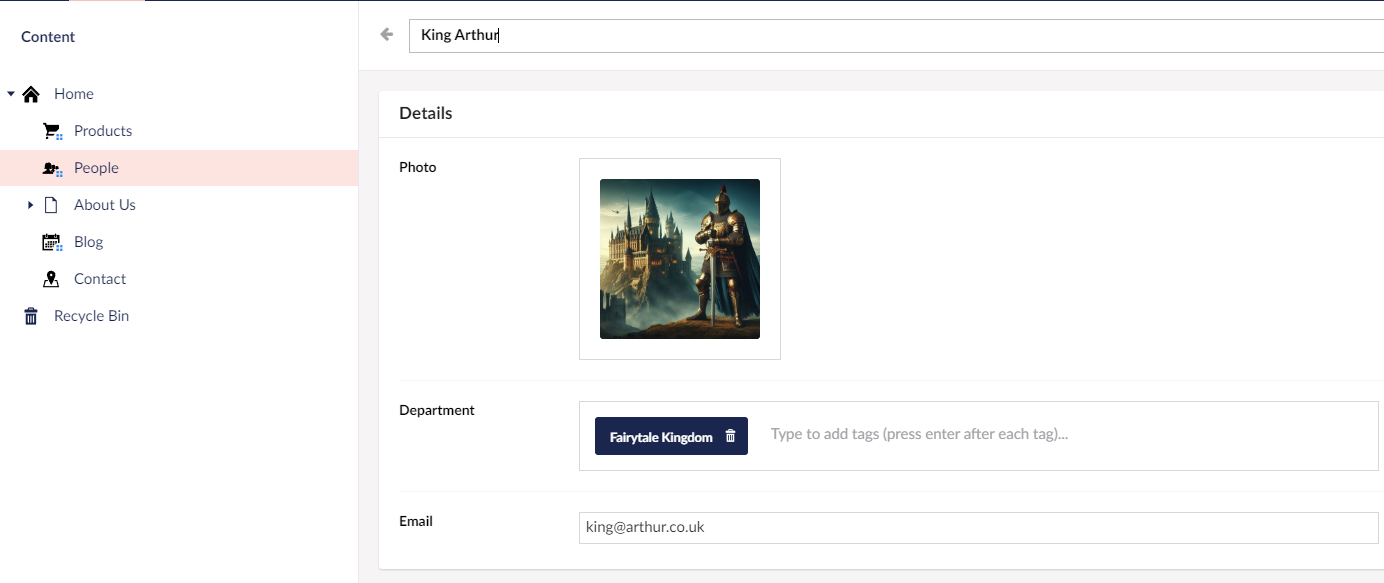The image size is (1384, 583).
Task: Collapse the Home tree node
Action: click(x=11, y=94)
